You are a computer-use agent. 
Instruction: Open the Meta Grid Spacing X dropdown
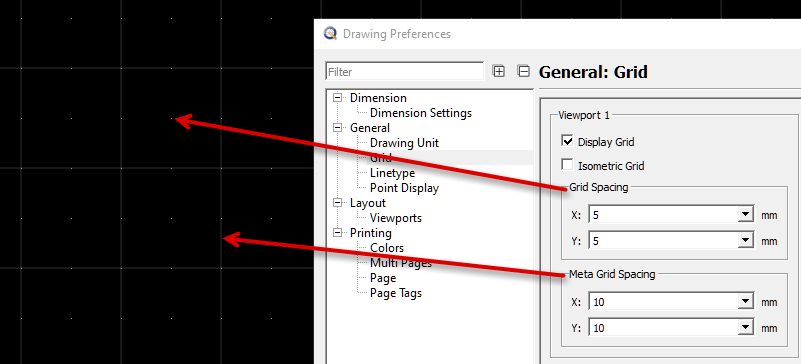point(745,302)
